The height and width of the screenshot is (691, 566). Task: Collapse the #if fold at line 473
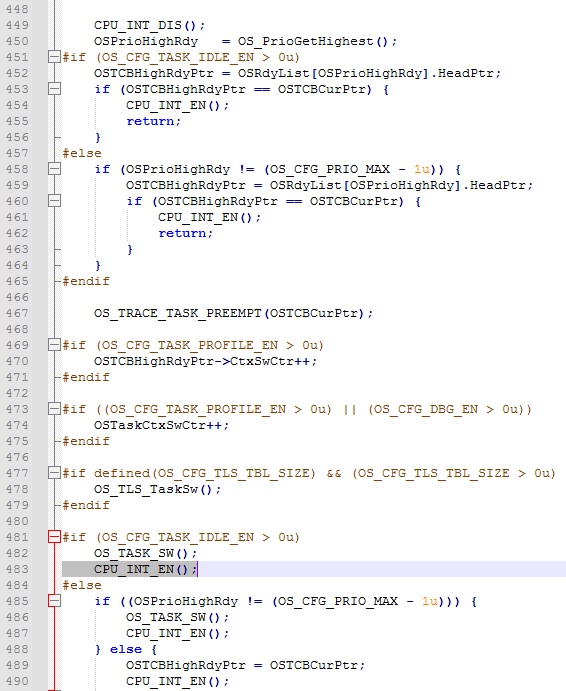click(54, 409)
